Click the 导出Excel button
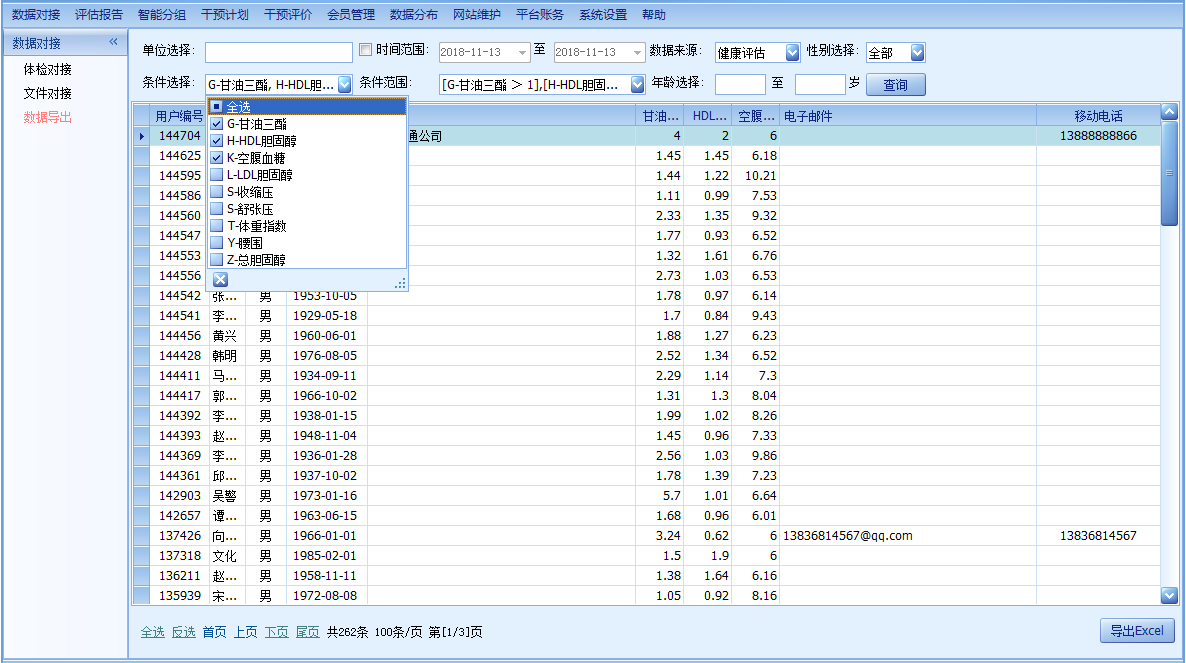Image resolution: width=1186 pixels, height=663 pixels. tap(1136, 631)
